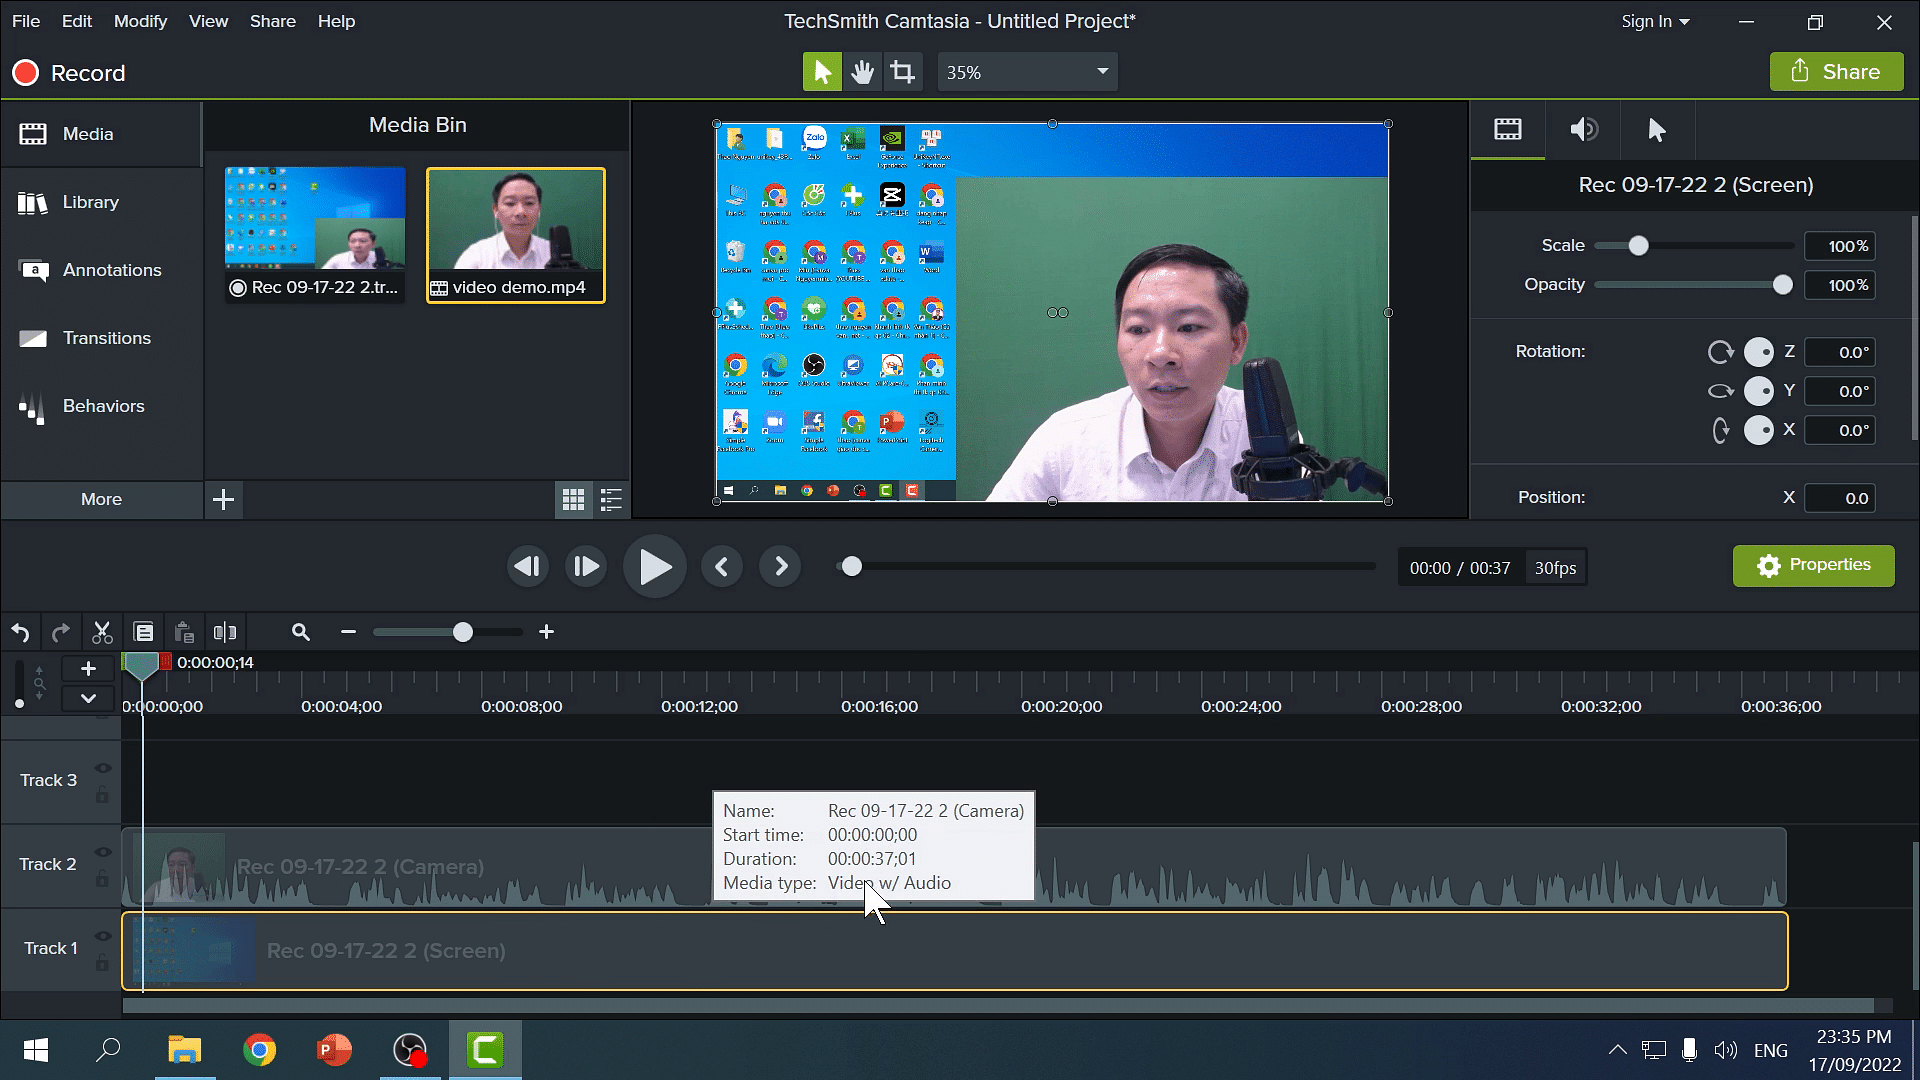This screenshot has width=1920, height=1080.
Task: Switch Media Bin to list view
Action: tap(611, 499)
